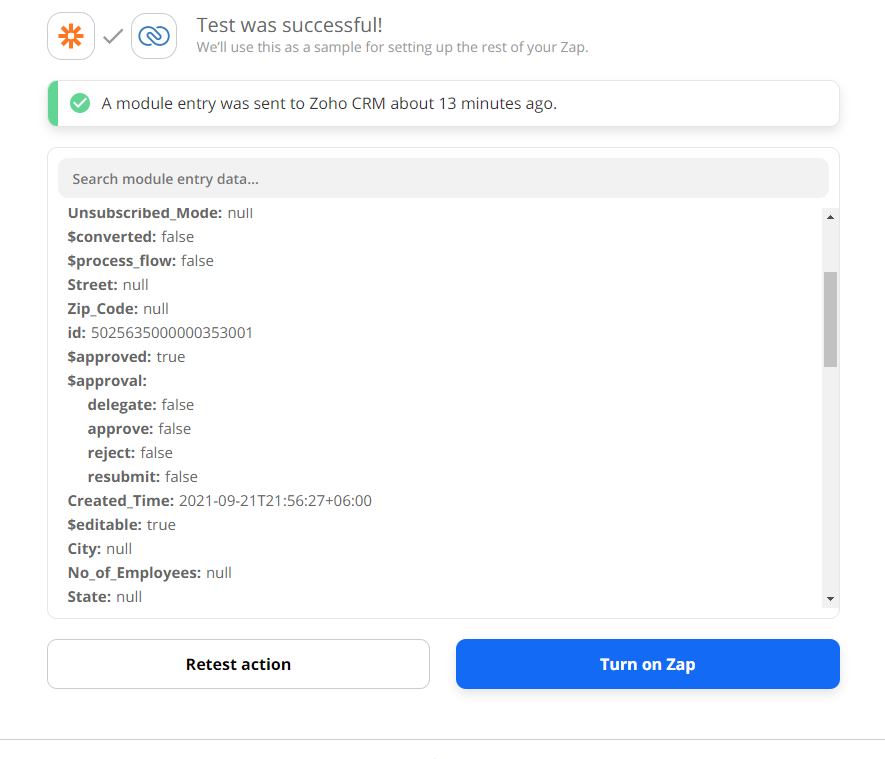Screen dimensions: 885x759
Task: Click the green success check icon
Action: 80,103
